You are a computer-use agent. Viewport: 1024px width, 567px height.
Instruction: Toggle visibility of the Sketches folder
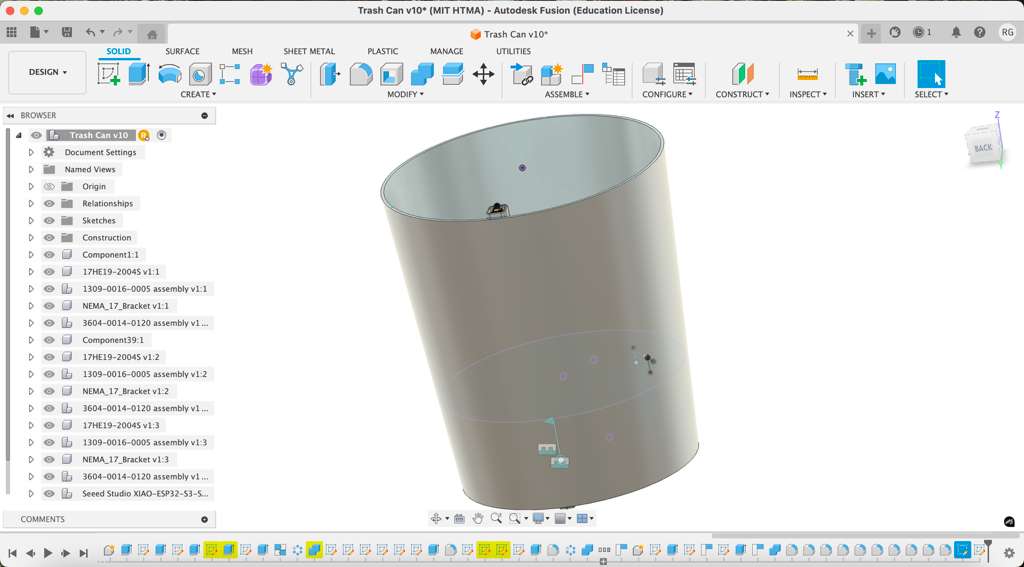tap(49, 221)
